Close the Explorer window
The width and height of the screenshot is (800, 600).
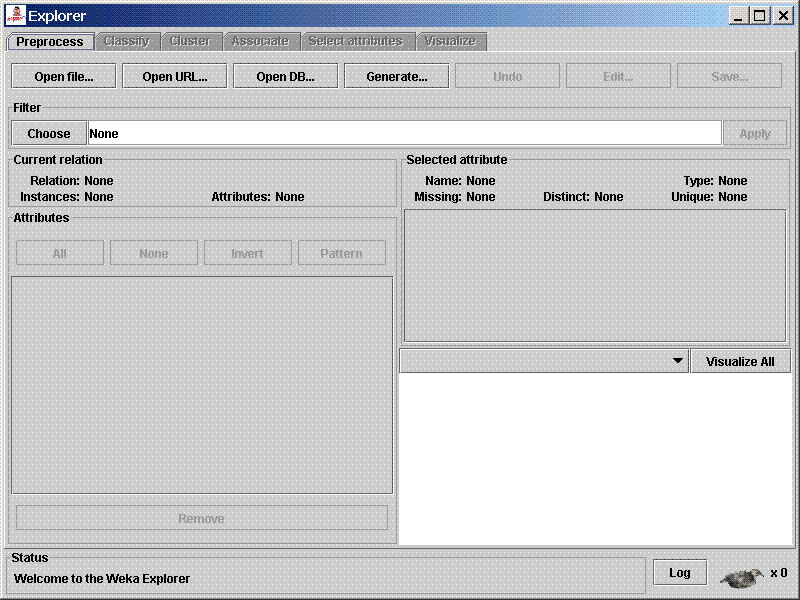point(783,16)
